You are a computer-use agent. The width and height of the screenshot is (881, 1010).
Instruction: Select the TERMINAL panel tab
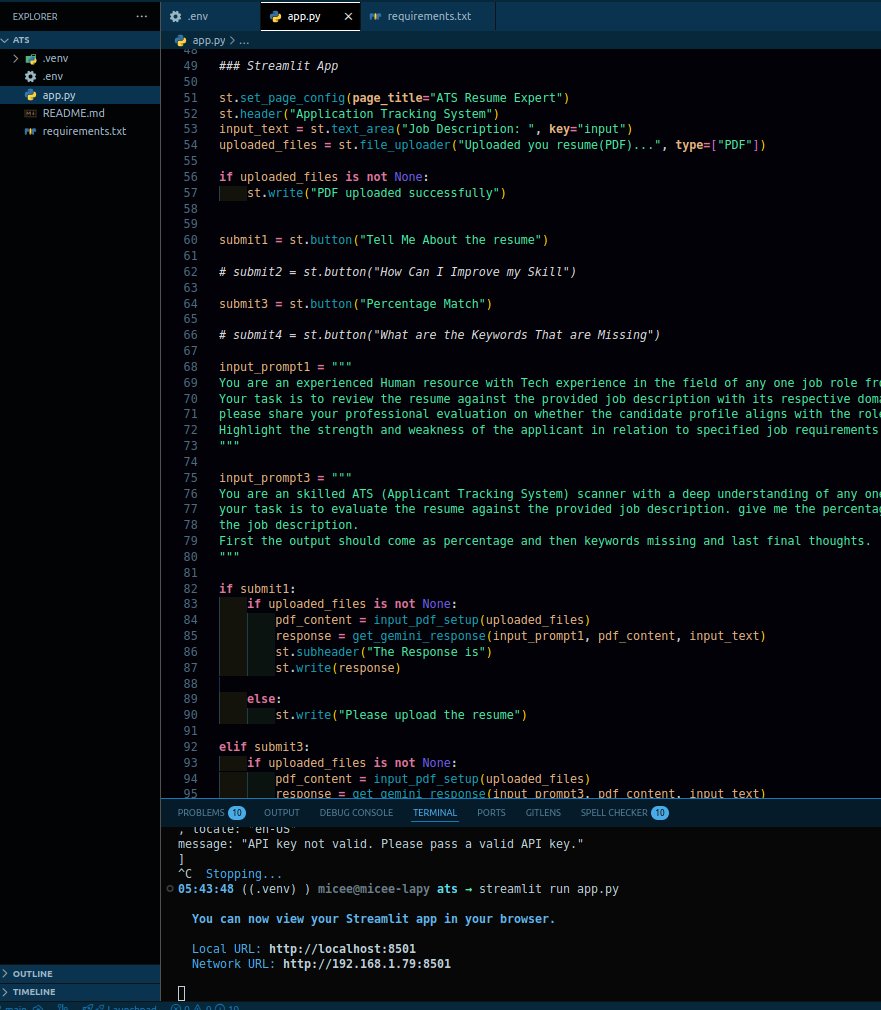435,813
